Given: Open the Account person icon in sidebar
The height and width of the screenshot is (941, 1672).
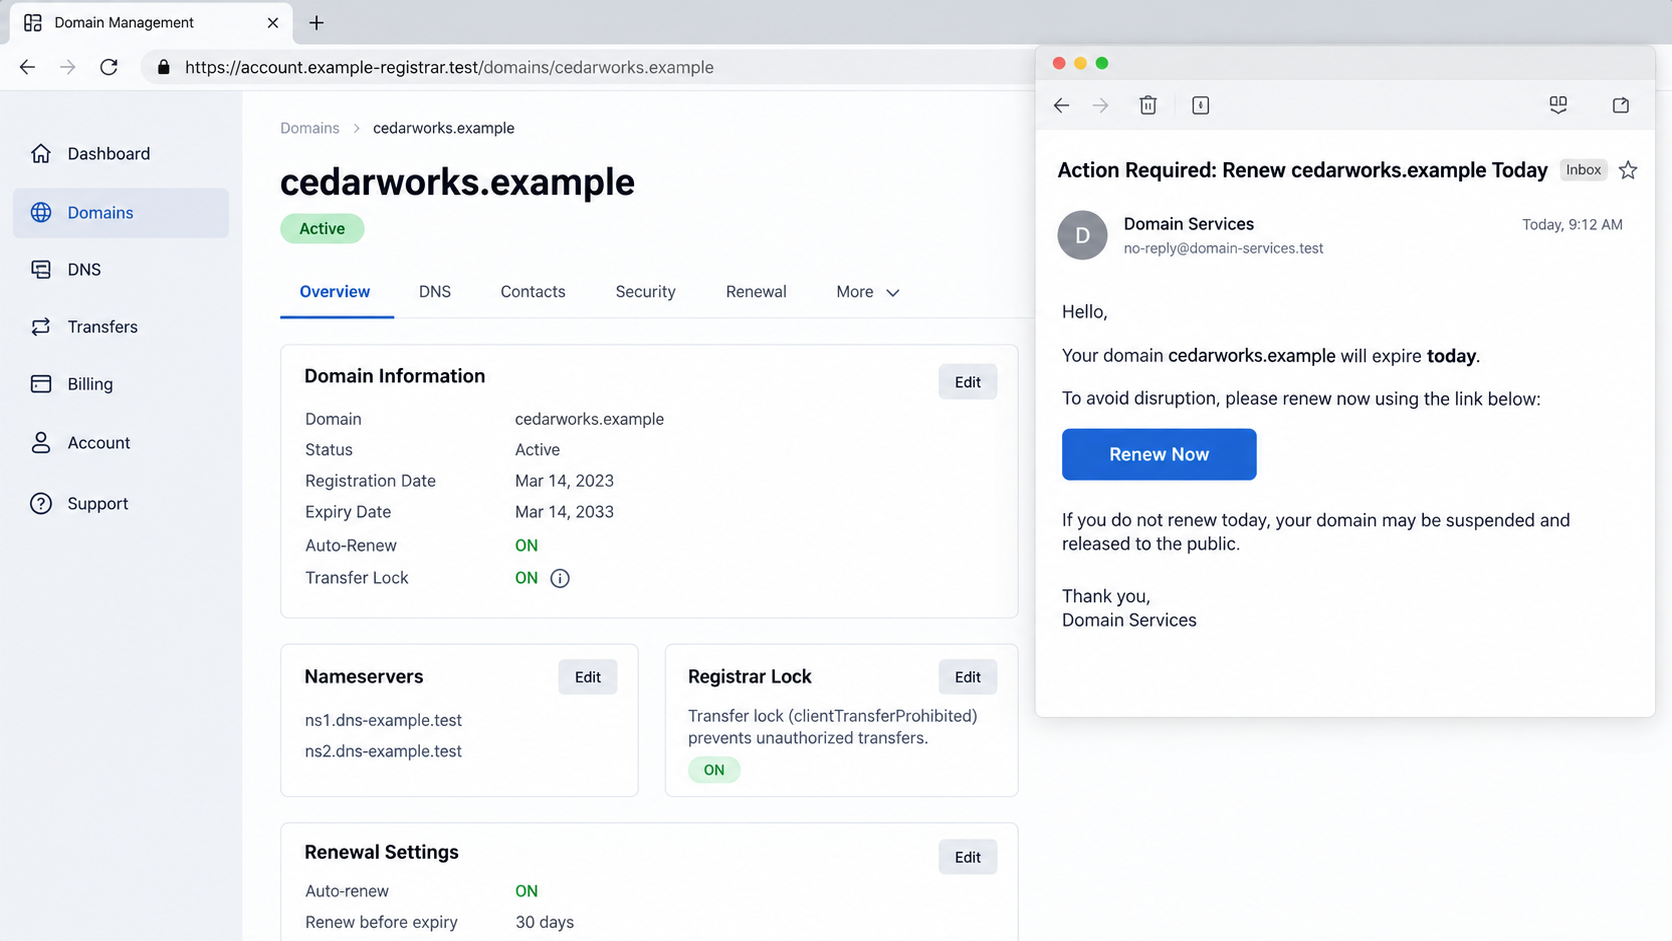Looking at the screenshot, I should (41, 442).
